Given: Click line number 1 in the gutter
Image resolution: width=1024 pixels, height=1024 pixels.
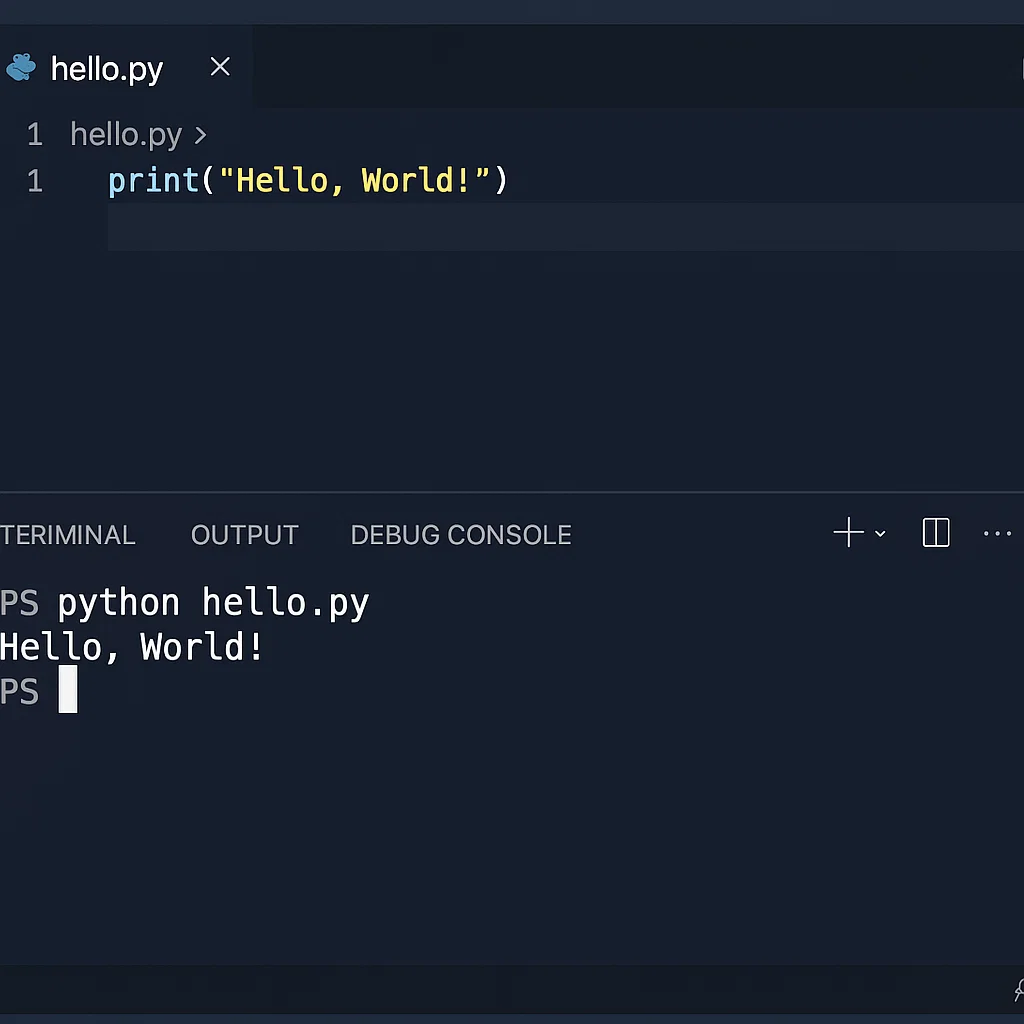Looking at the screenshot, I should click(x=34, y=180).
